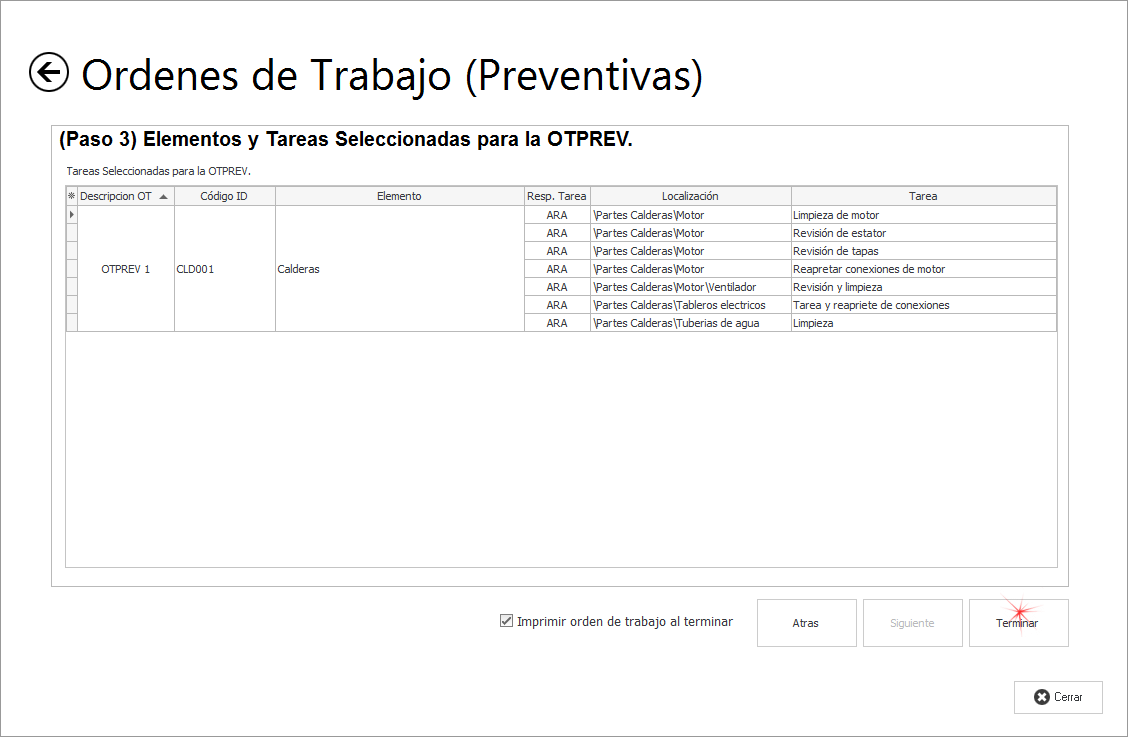Viewport: 1128px width, 737px height.
Task: Click the Tarea column header
Action: tap(922, 196)
